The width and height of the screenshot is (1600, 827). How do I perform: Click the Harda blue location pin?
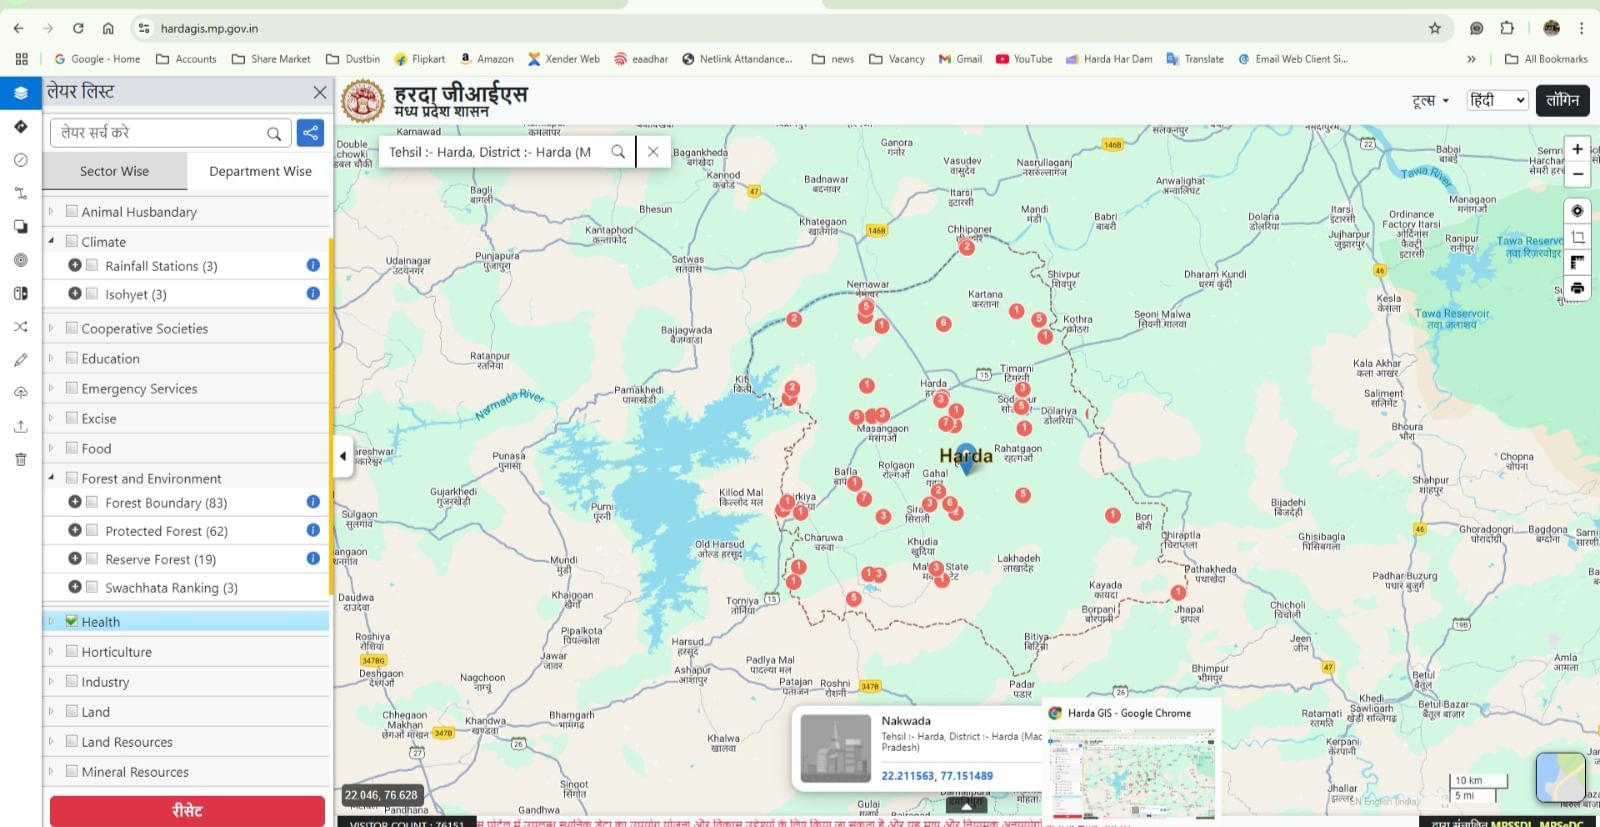pyautogui.click(x=966, y=457)
